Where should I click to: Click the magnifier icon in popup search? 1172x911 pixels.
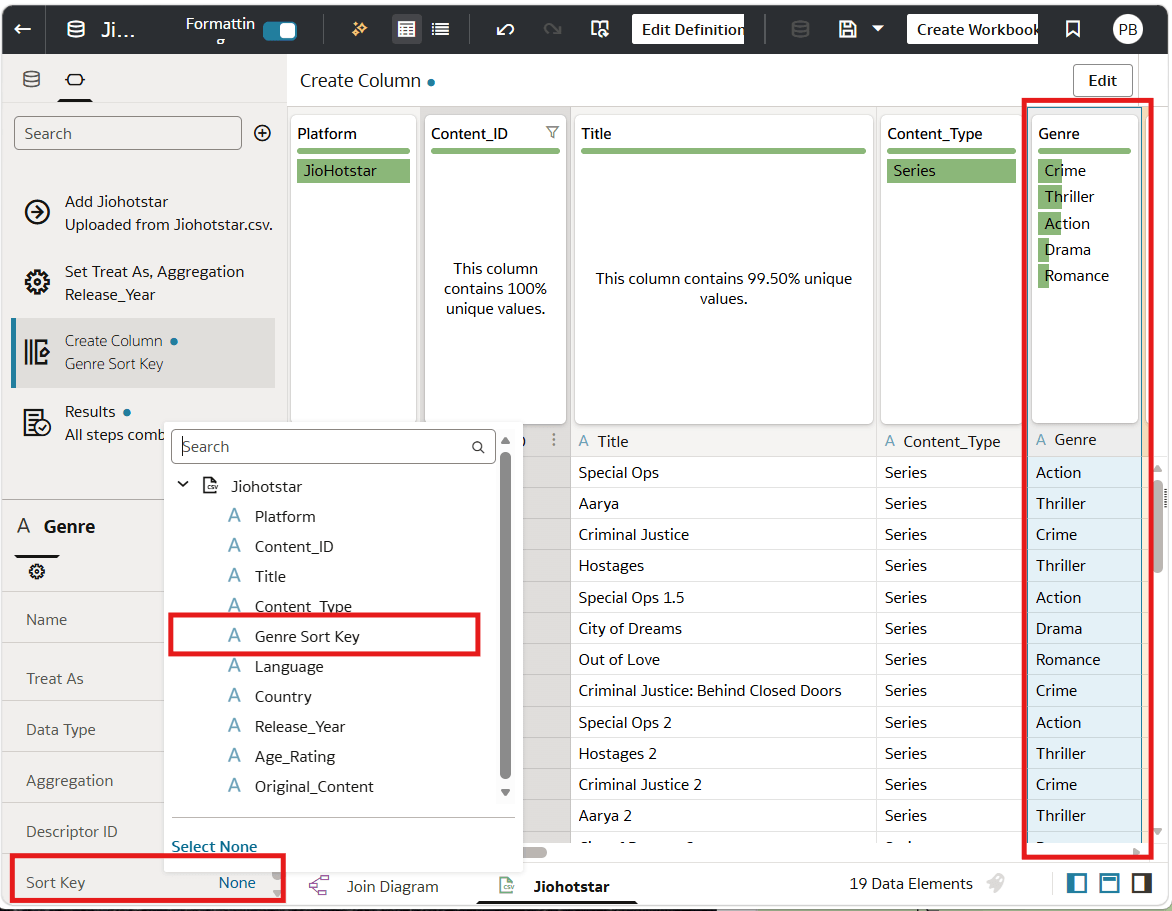pos(478,447)
